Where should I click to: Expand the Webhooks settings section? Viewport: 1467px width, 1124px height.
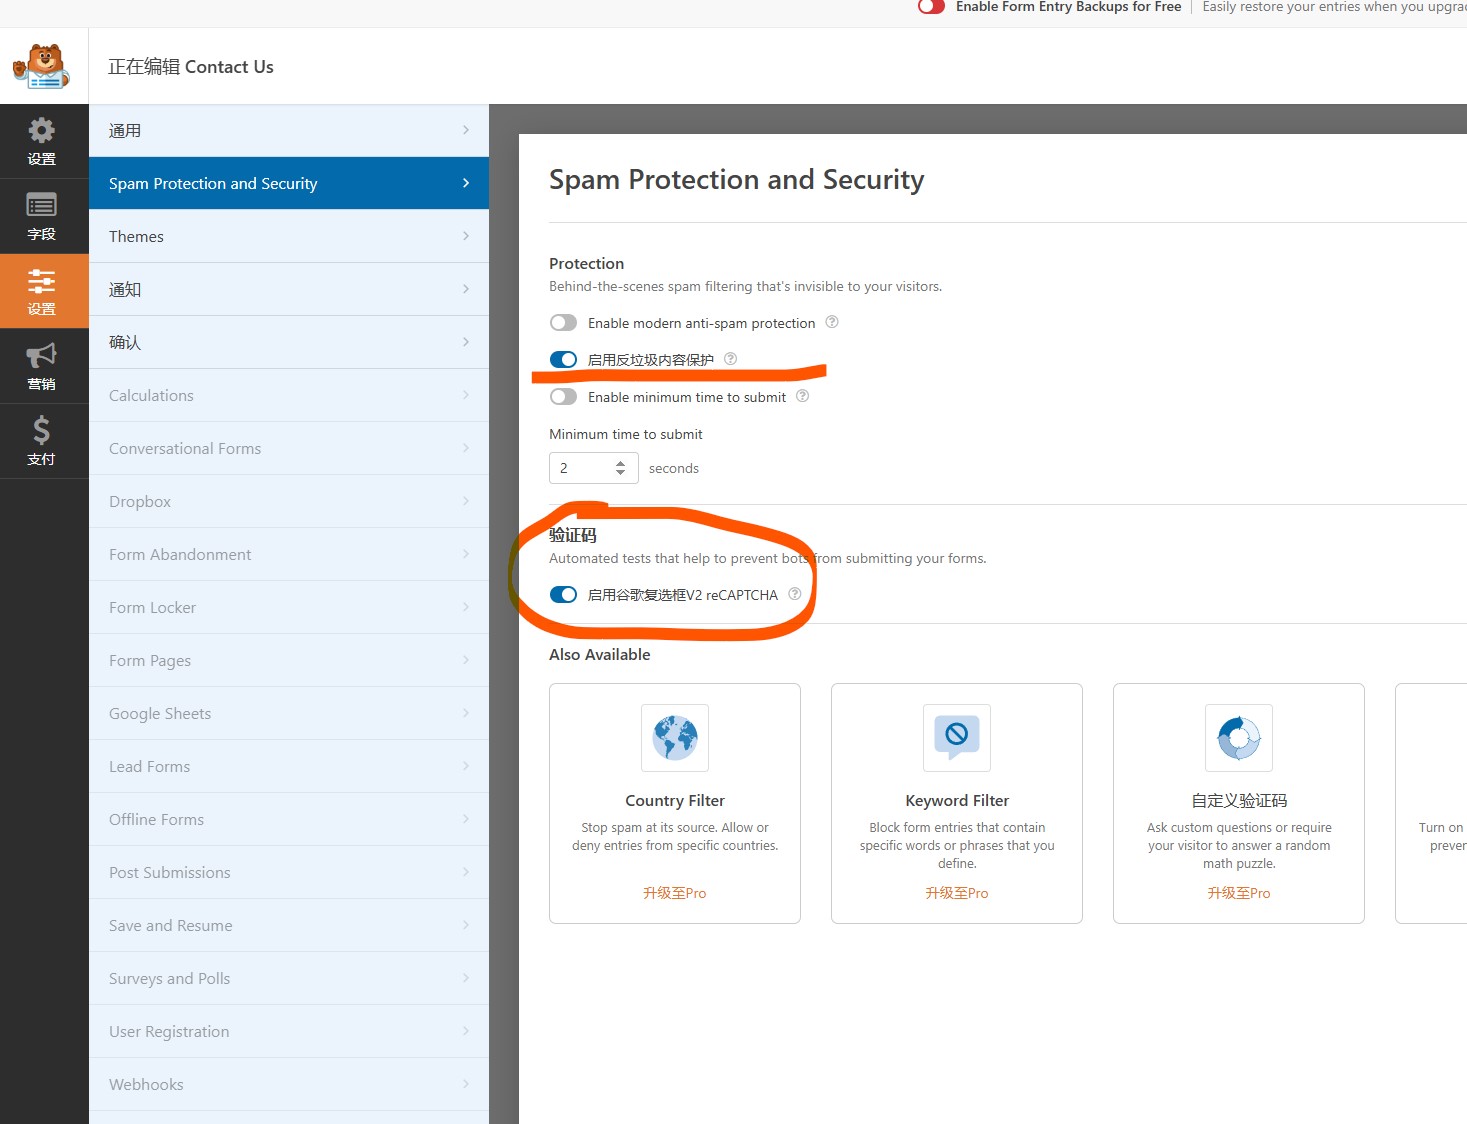pos(288,1084)
